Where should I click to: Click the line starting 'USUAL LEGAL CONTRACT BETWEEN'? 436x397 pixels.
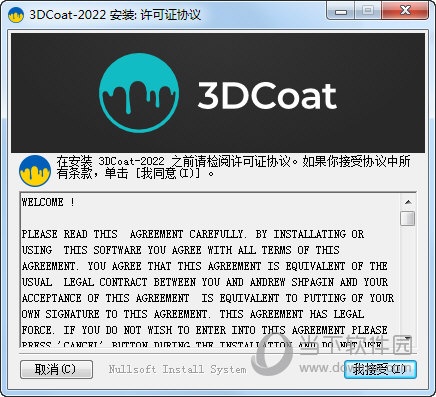205,282
